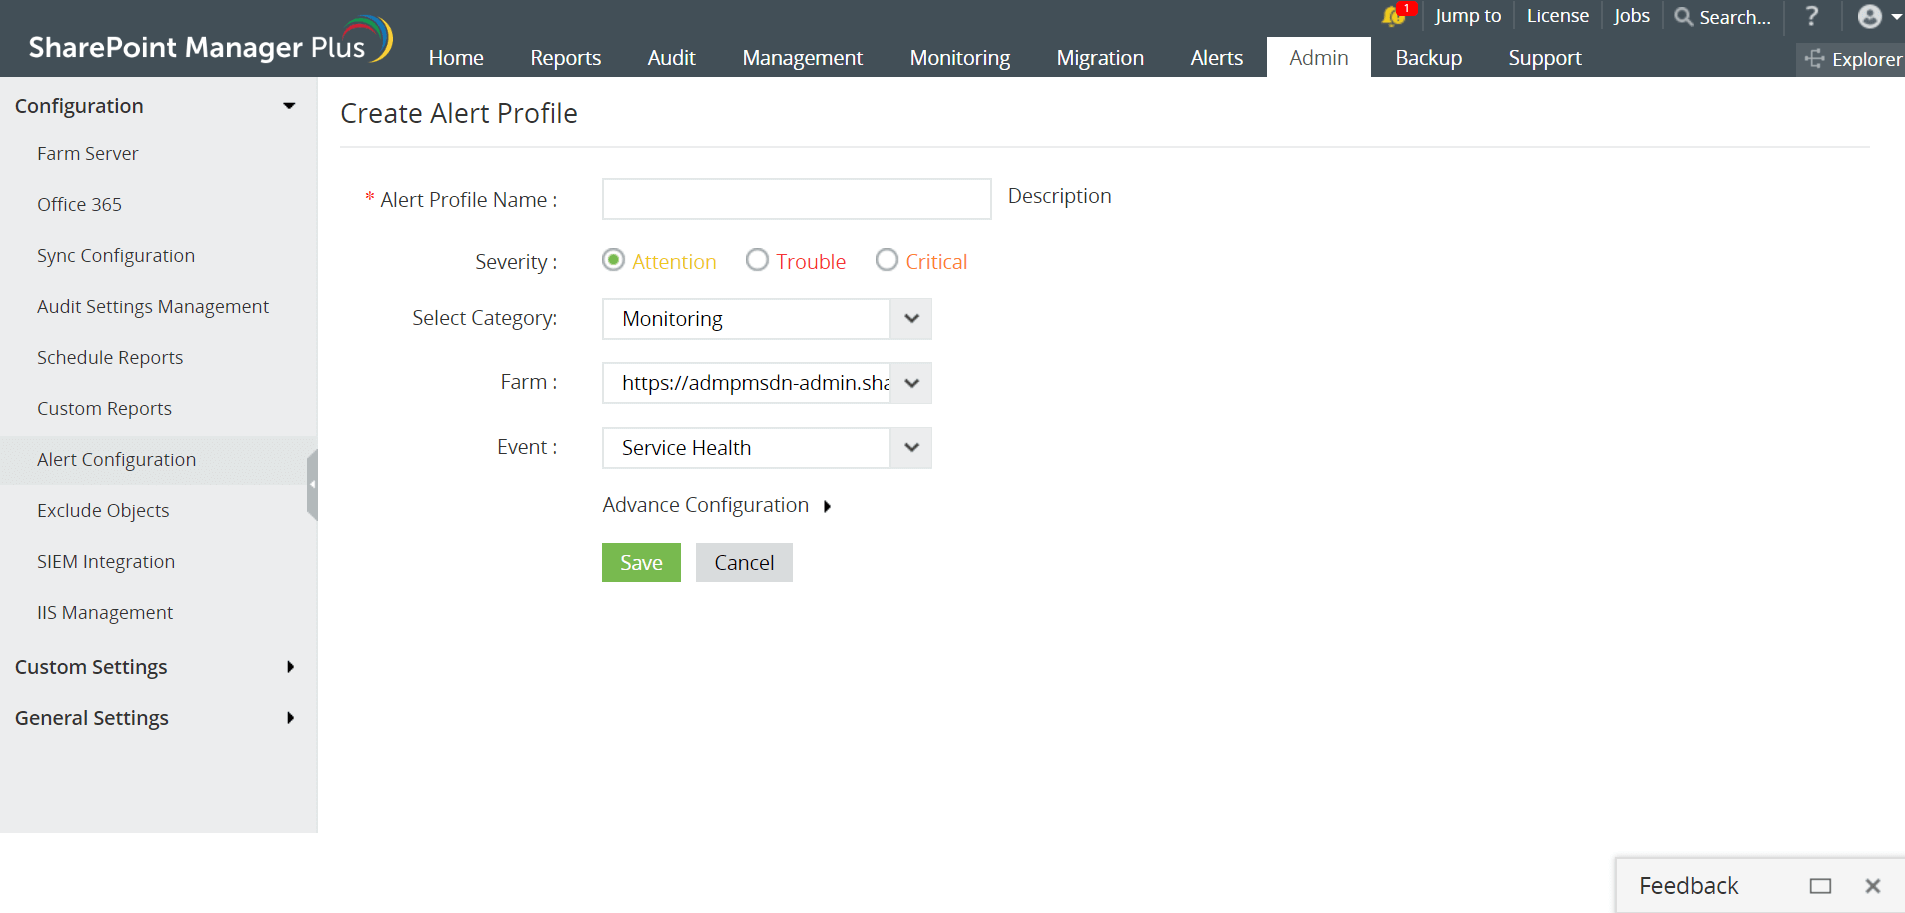Click the search magnifier icon
Screen dimensions: 1905x913
1684,16
